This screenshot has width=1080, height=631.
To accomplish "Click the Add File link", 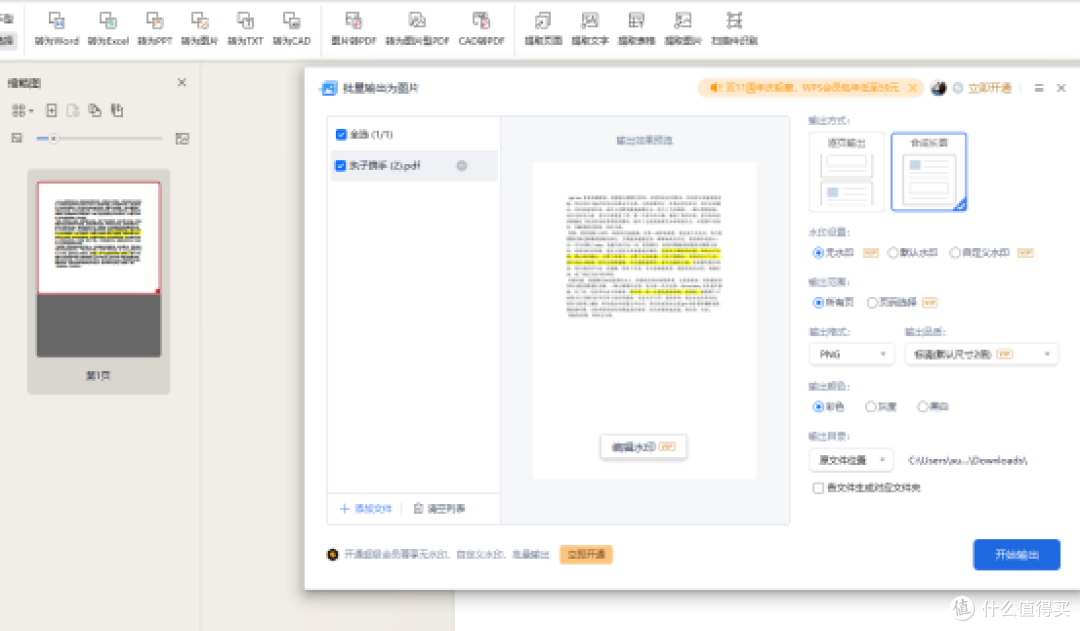I will click(x=366, y=508).
